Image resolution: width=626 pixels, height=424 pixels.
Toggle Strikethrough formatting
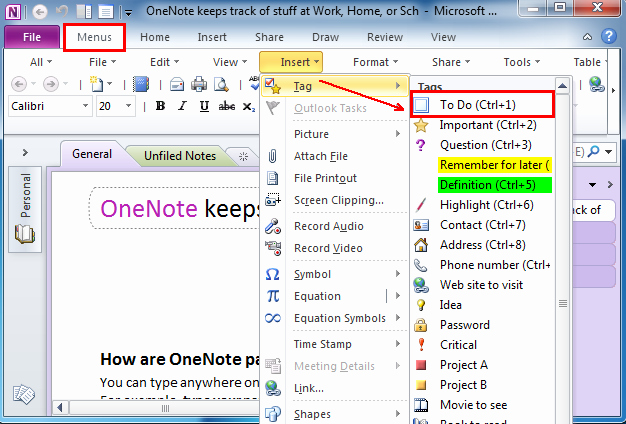(226, 106)
